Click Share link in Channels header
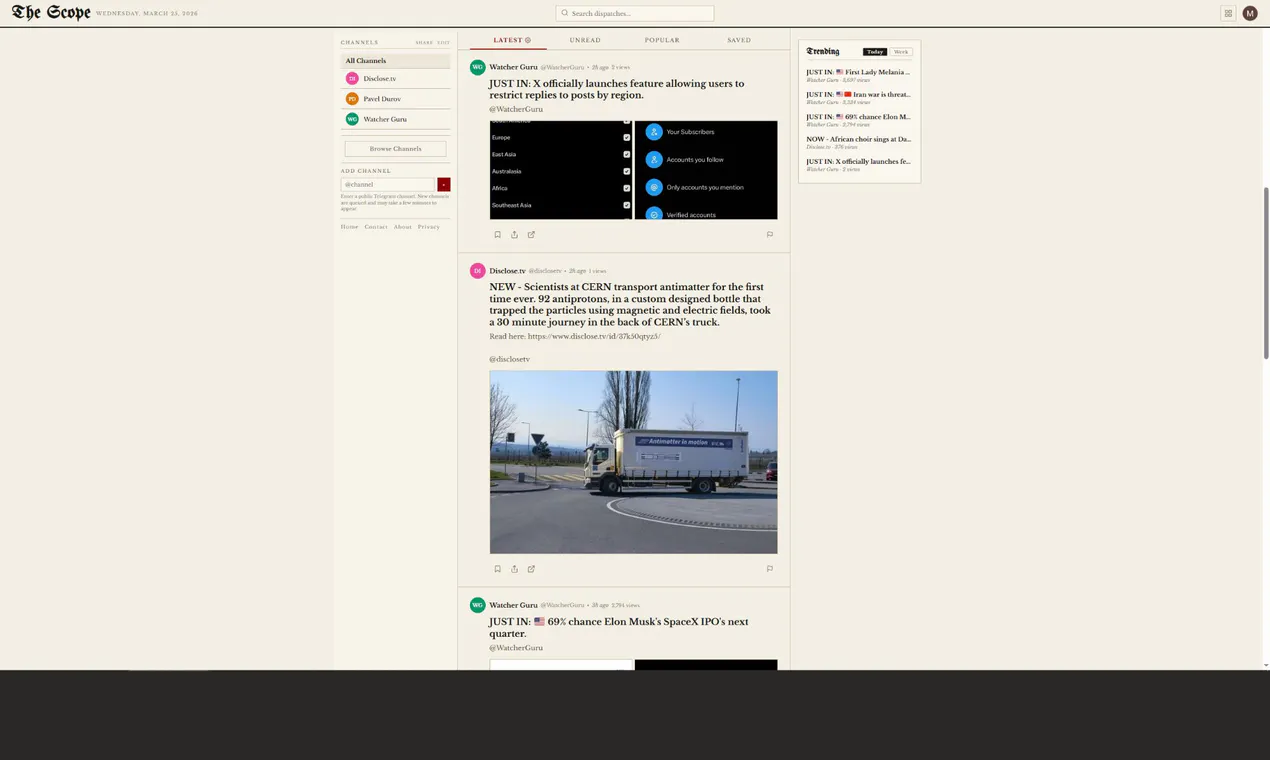The height and width of the screenshot is (760, 1270). coord(424,42)
